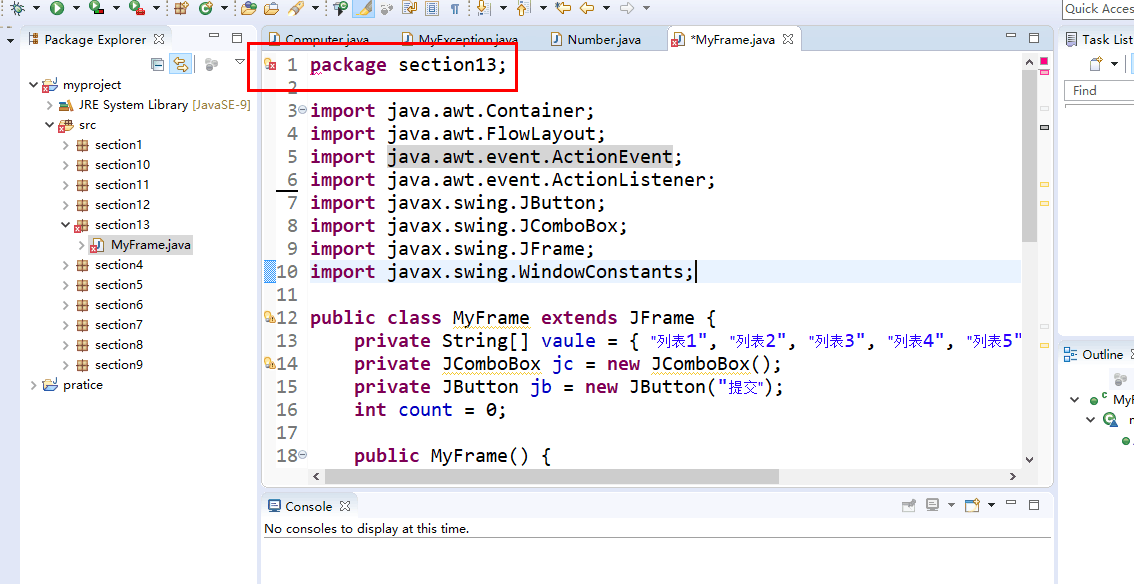Viewport: 1134px width, 584px height.
Task: Click the New Java Package icon
Action: point(182,8)
